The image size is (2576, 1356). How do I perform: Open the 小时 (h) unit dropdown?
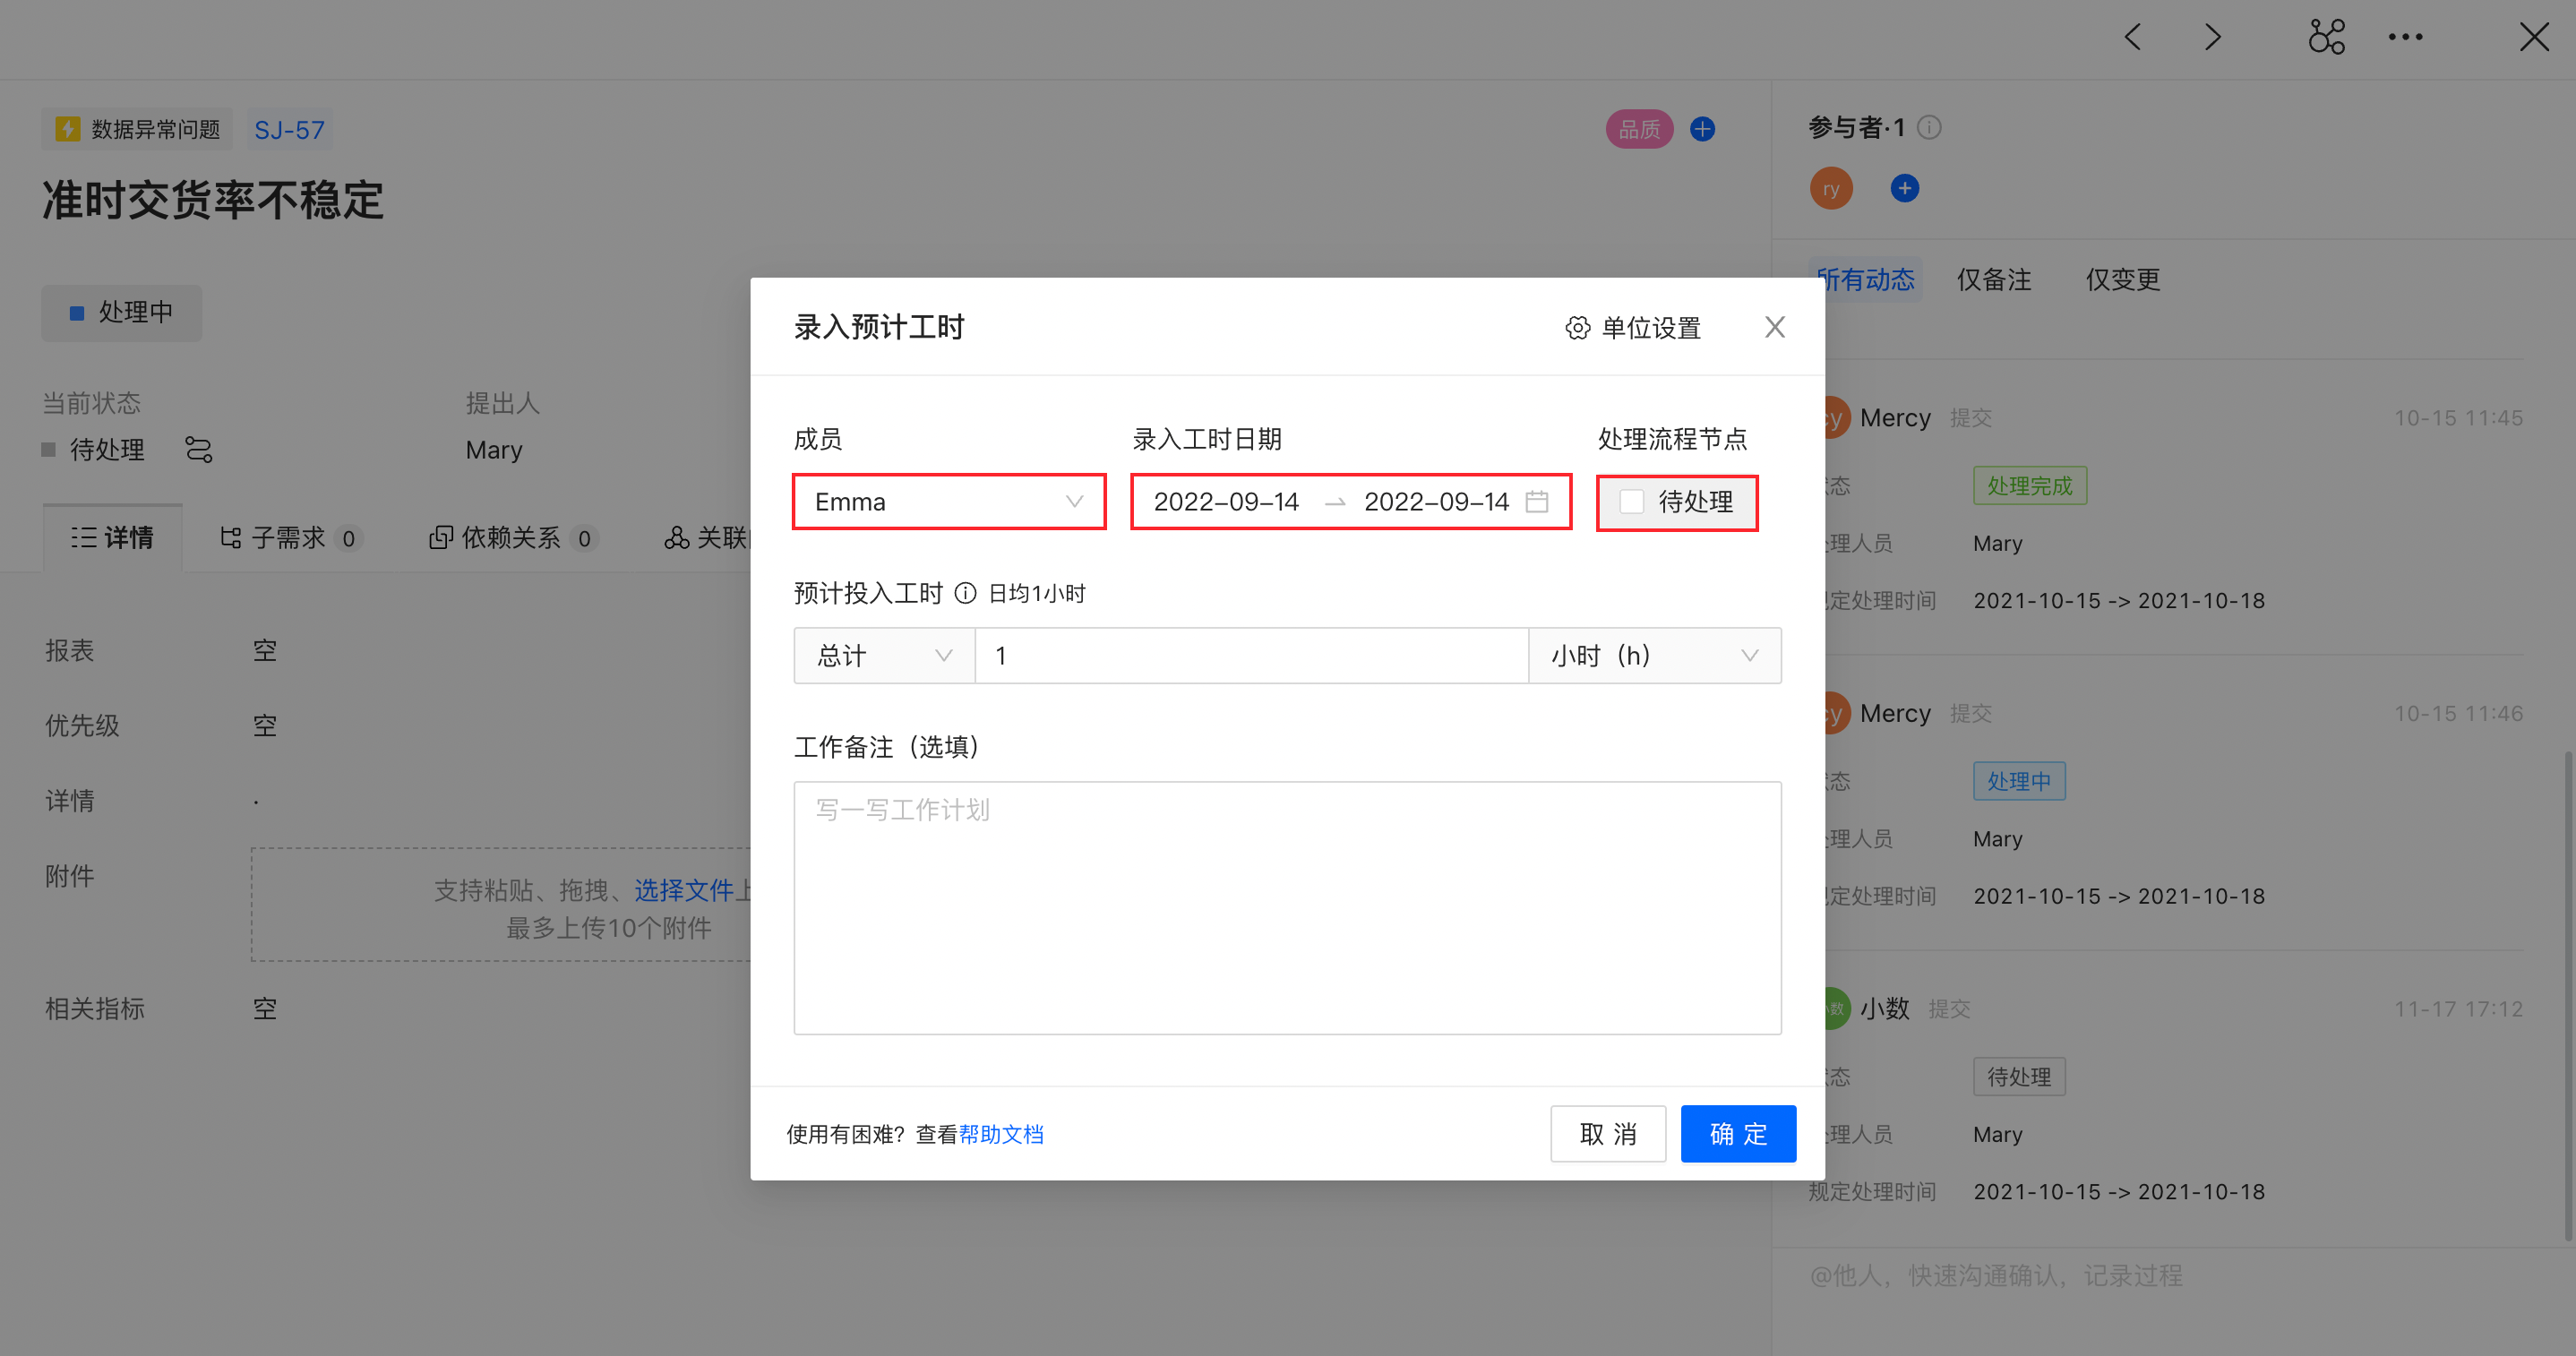pos(1654,656)
